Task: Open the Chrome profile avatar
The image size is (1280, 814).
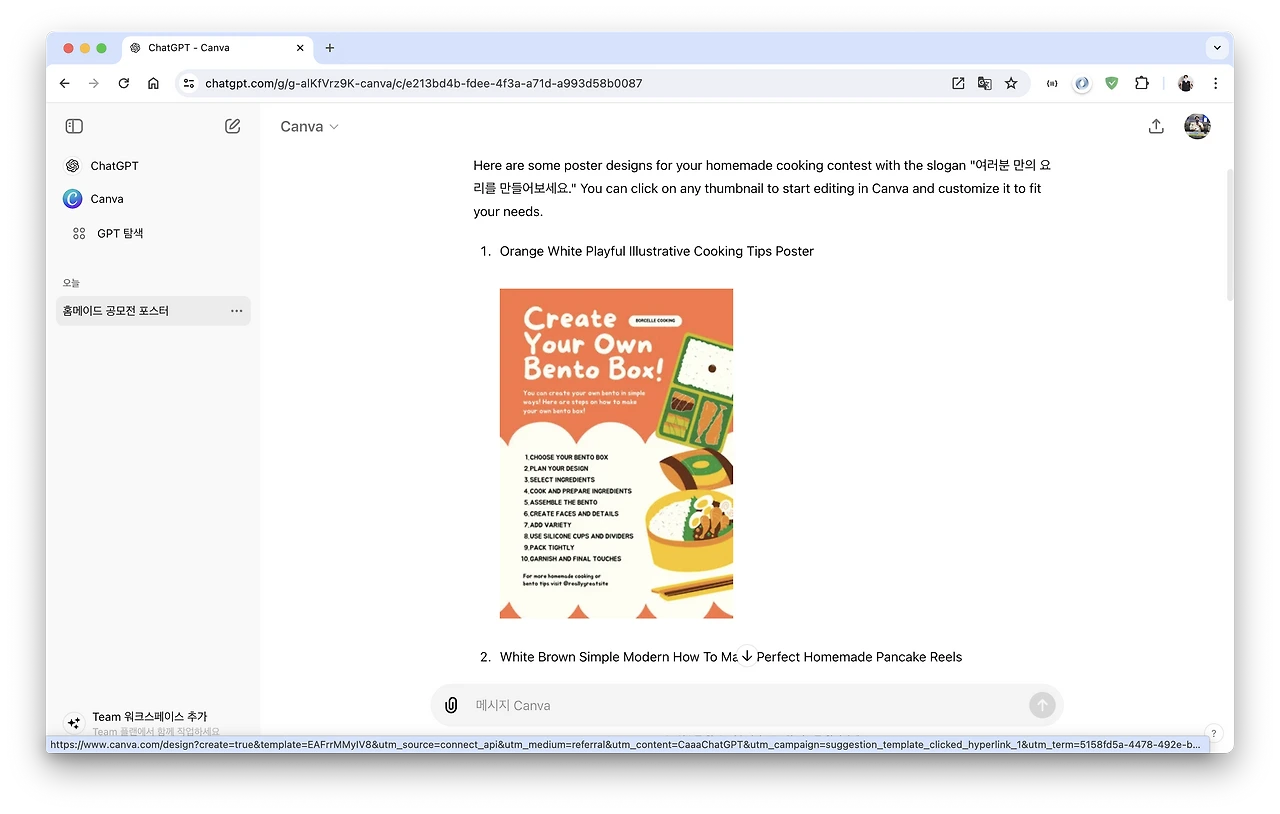Action: pyautogui.click(x=1186, y=83)
